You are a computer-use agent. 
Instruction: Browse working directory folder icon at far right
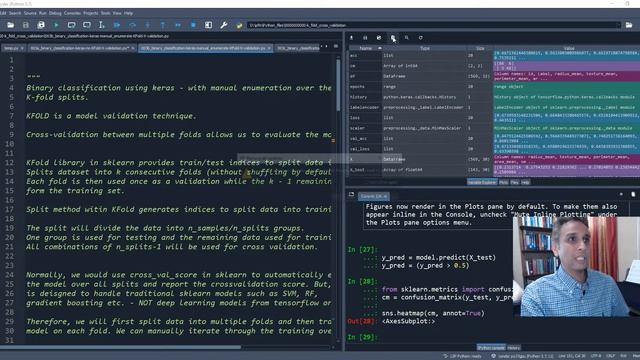coord(629,25)
